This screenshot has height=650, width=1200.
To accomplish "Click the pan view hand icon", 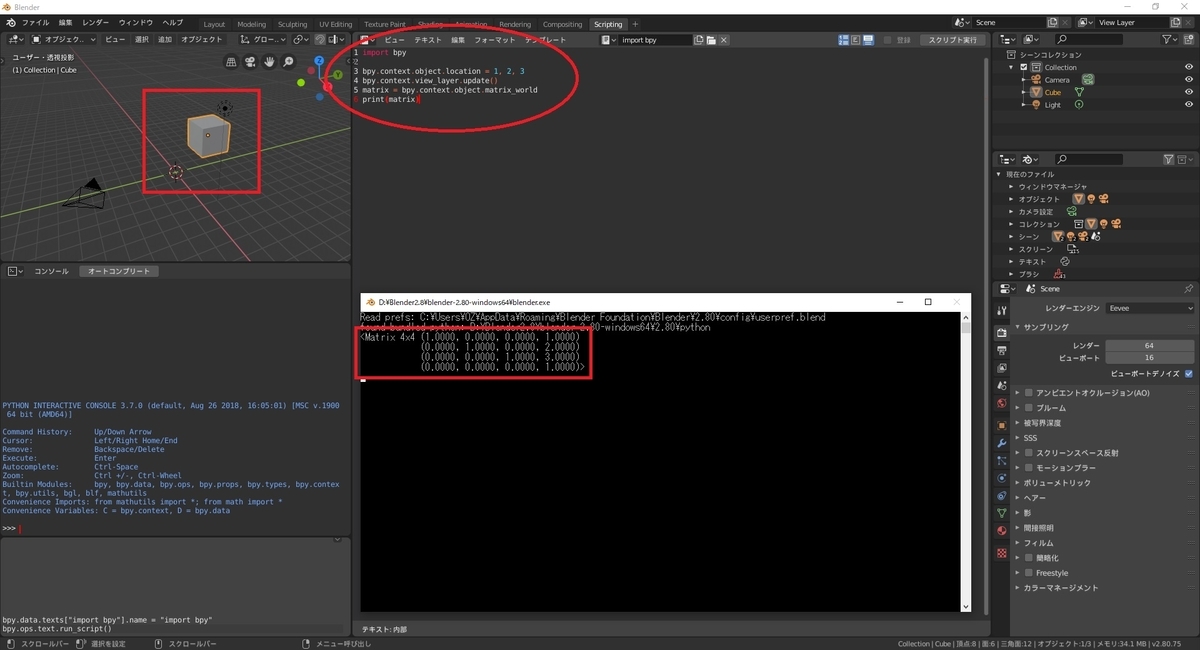I will (x=269, y=62).
